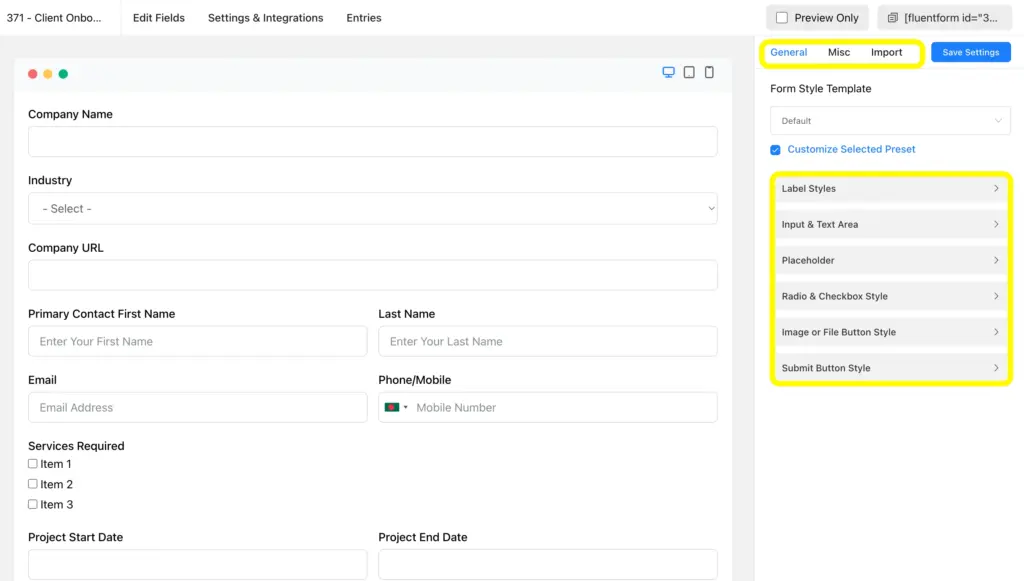The width and height of the screenshot is (1024, 581).
Task: Open the phone country flag selector
Action: 396,407
